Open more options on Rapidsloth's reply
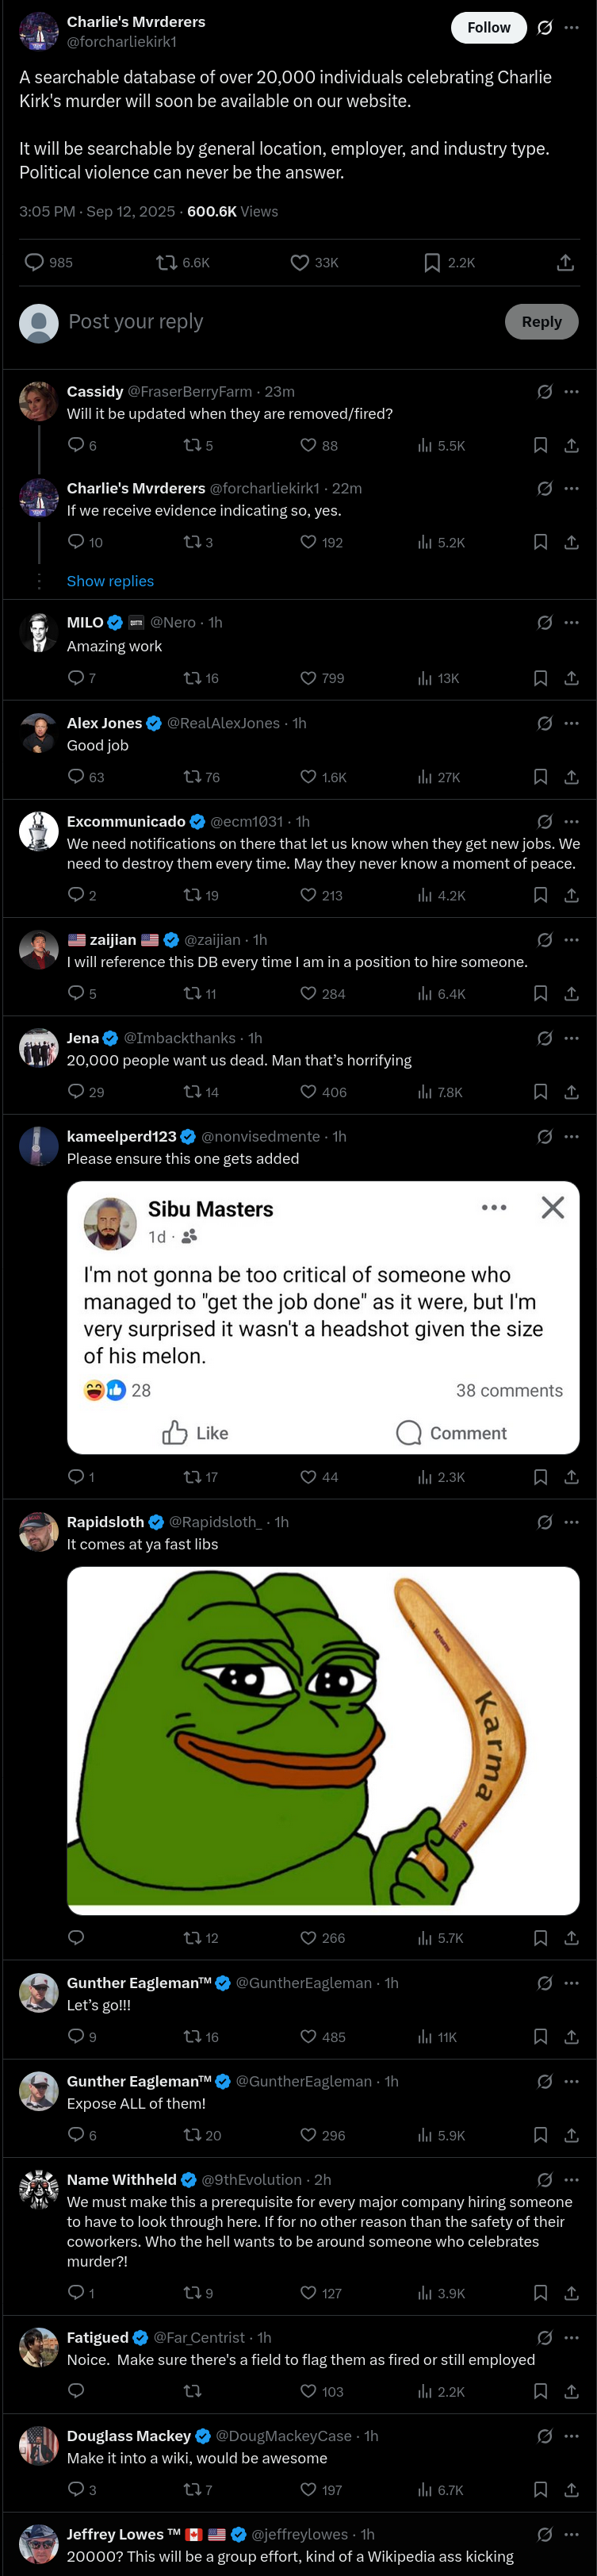Viewport: 597px width, 2576px height. pos(571,1521)
